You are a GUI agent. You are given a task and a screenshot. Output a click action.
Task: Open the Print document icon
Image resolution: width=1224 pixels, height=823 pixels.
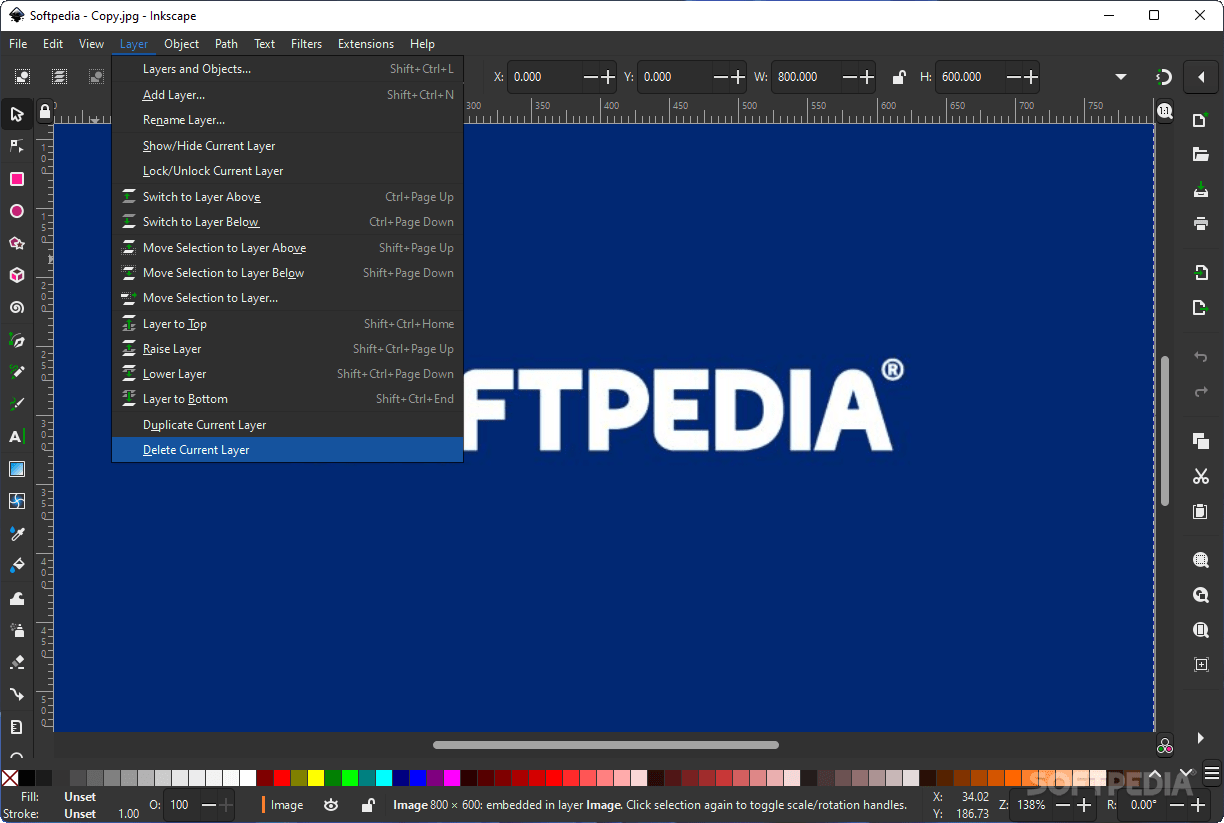1200,224
